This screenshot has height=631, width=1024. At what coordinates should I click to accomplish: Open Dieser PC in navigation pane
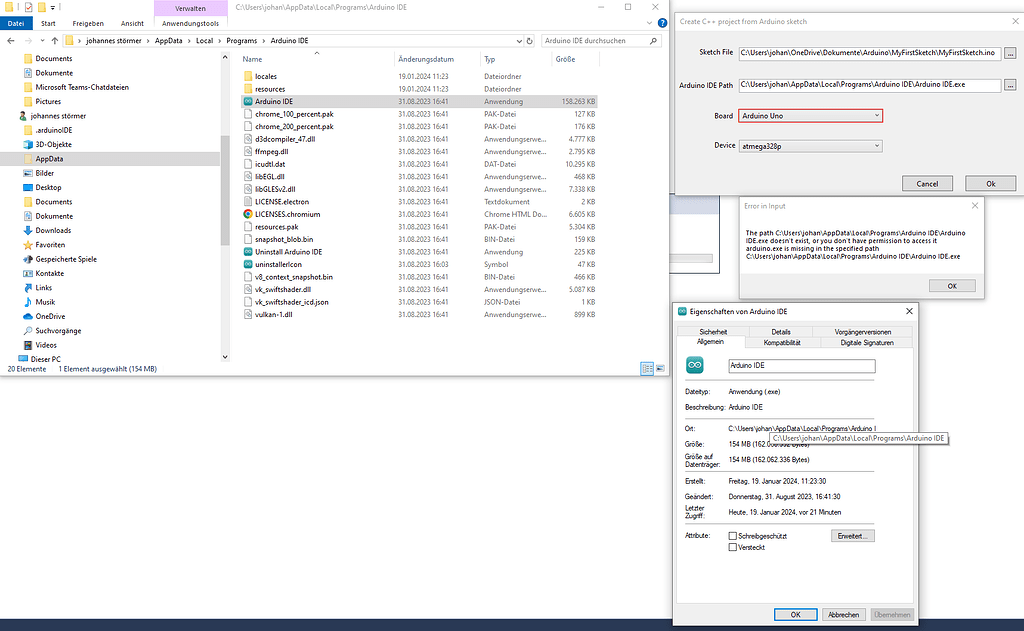(45, 359)
